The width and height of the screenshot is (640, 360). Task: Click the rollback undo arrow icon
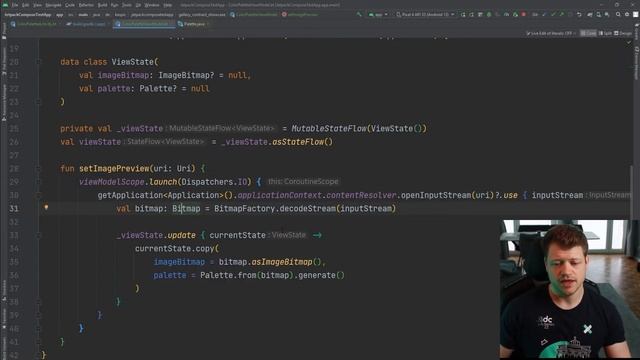point(579,14)
